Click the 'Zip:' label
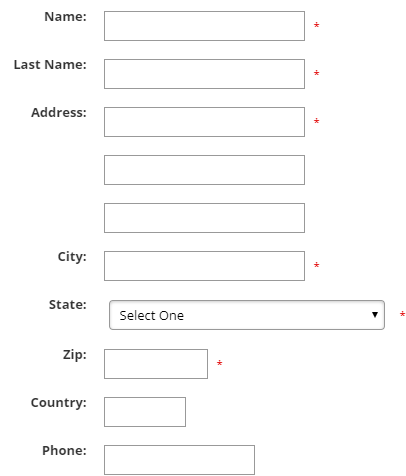This screenshot has height=476, width=406. click(75, 355)
